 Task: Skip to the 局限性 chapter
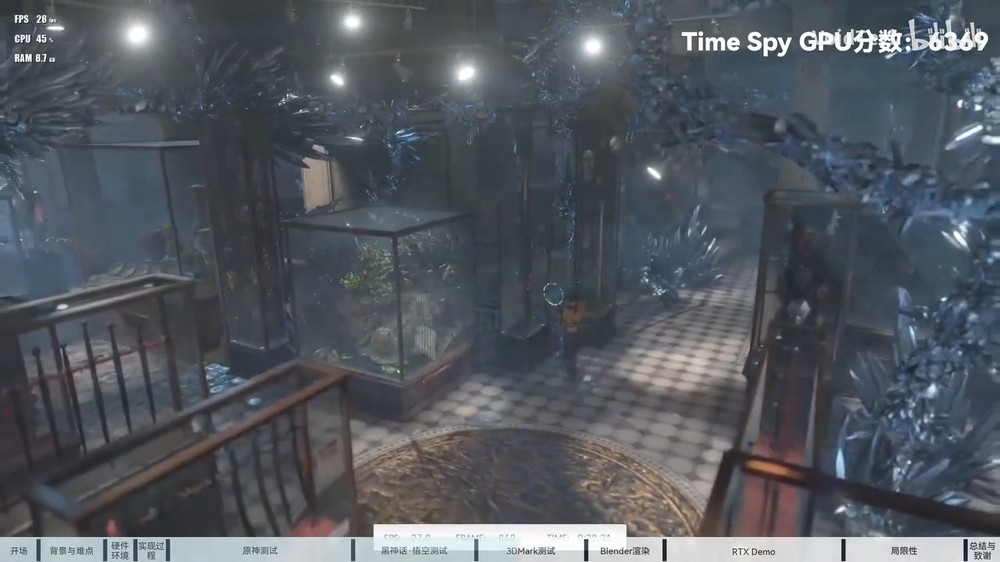click(904, 551)
